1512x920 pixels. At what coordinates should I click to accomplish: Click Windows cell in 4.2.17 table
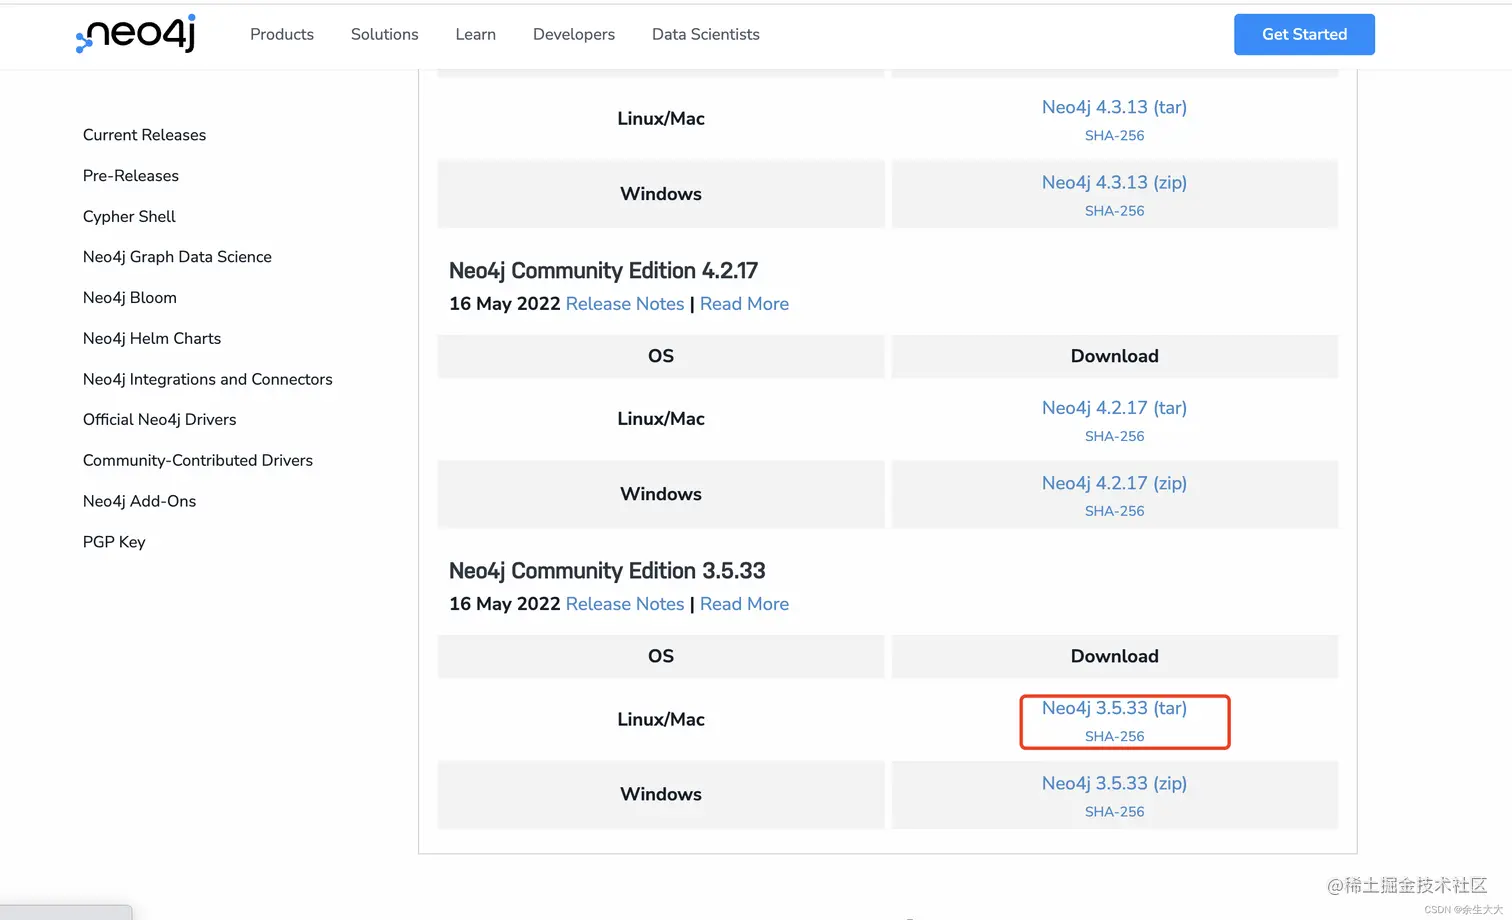(x=661, y=494)
